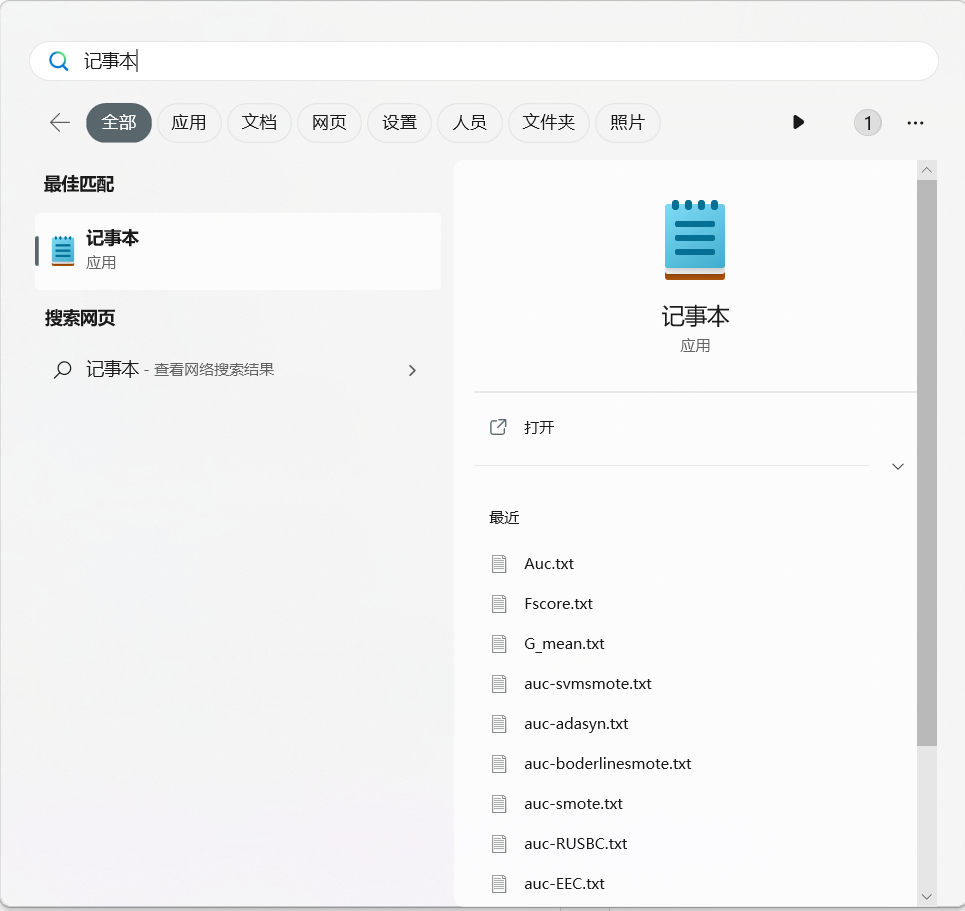Click the file icon next to auc-EEC.txt

point(499,884)
